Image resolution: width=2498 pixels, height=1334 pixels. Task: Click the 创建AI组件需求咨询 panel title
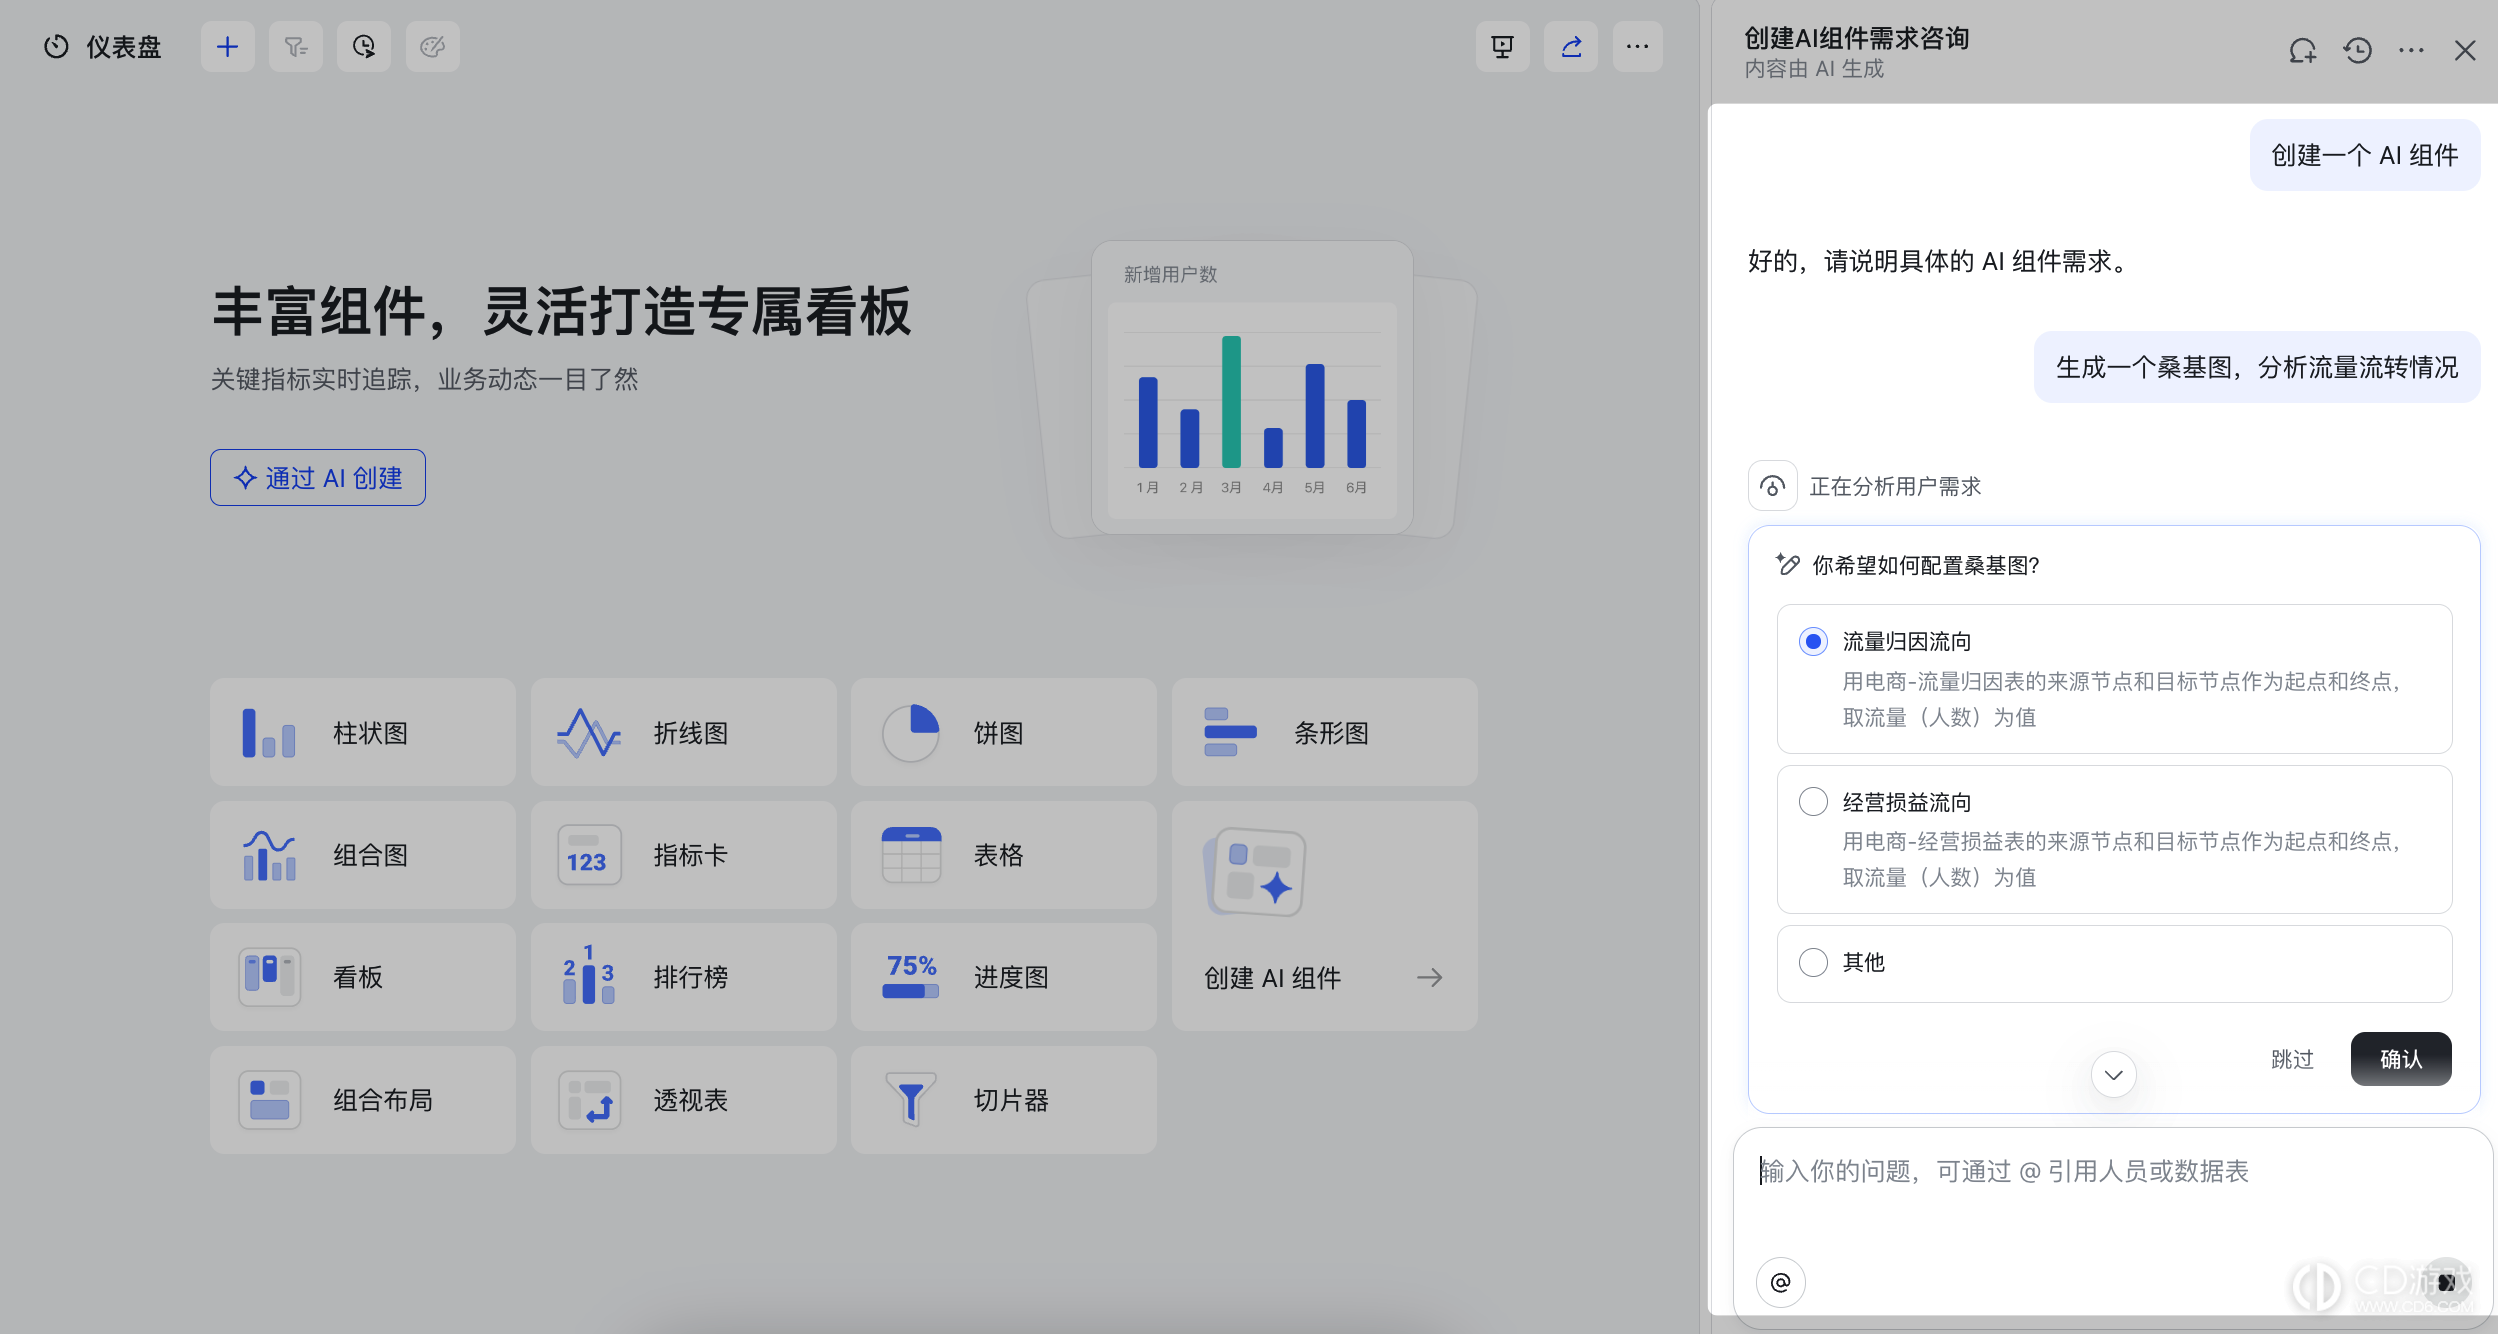point(1857,38)
